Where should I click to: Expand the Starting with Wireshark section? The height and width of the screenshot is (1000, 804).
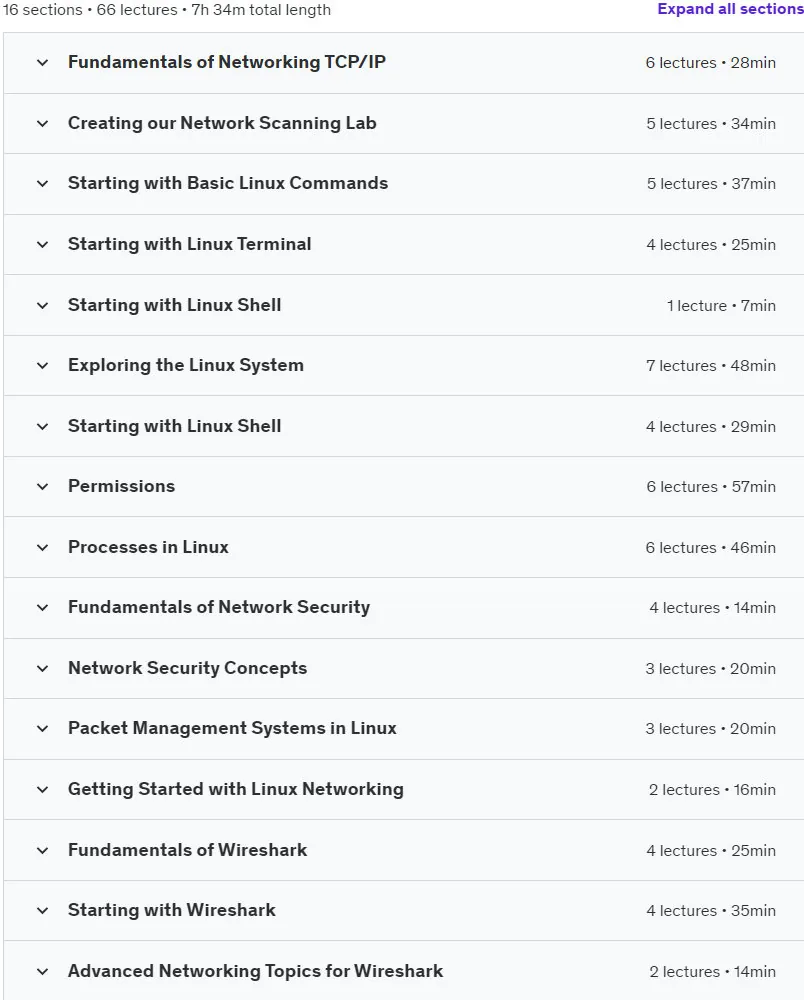[x=404, y=911]
